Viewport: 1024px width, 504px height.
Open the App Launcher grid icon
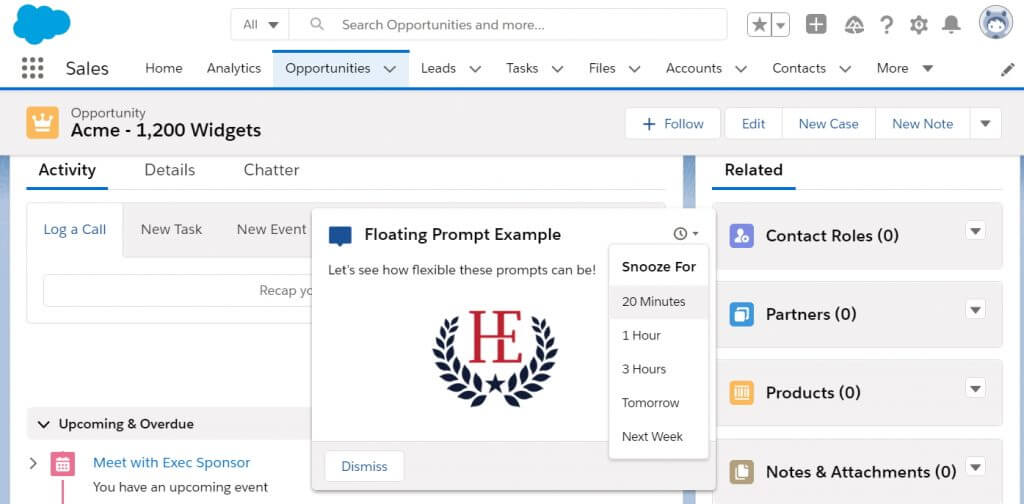tap(33, 68)
